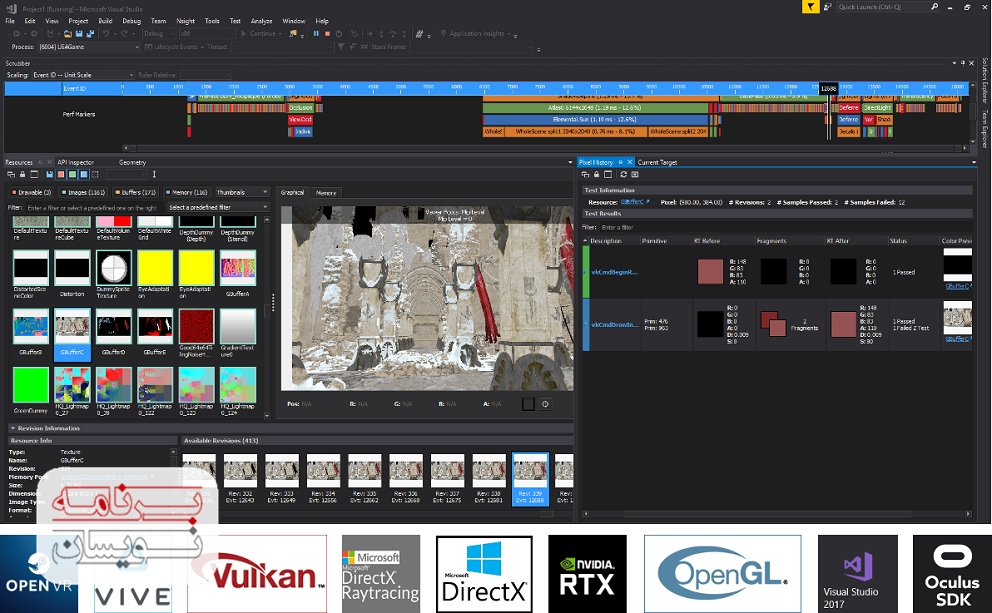Switch to the Current Target tab
The width and height of the screenshot is (992, 613).
(657, 162)
